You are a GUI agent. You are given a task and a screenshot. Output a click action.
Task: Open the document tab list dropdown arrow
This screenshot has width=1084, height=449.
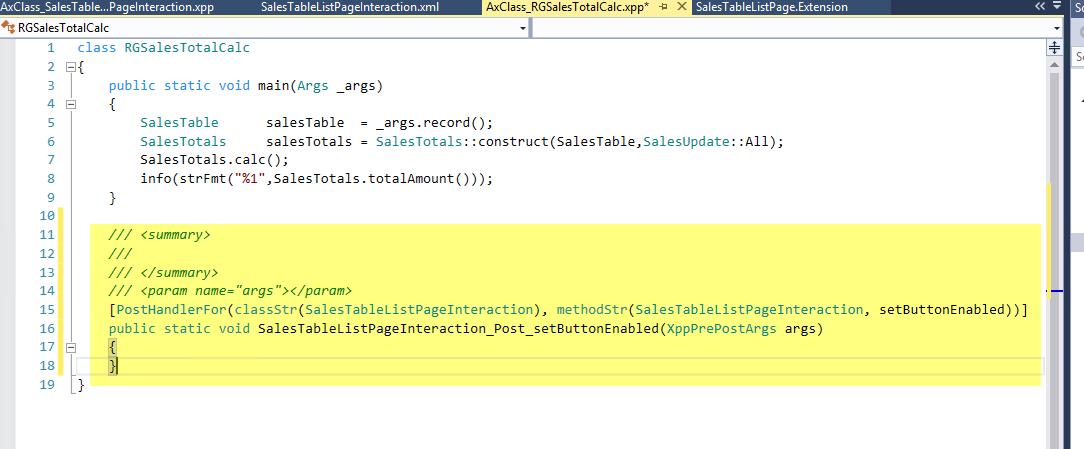point(1058,7)
